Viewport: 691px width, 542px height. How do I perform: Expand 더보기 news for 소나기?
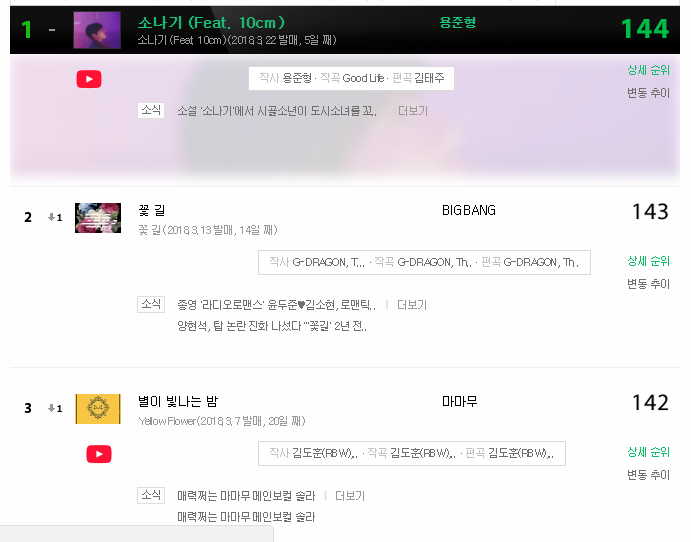click(x=413, y=111)
